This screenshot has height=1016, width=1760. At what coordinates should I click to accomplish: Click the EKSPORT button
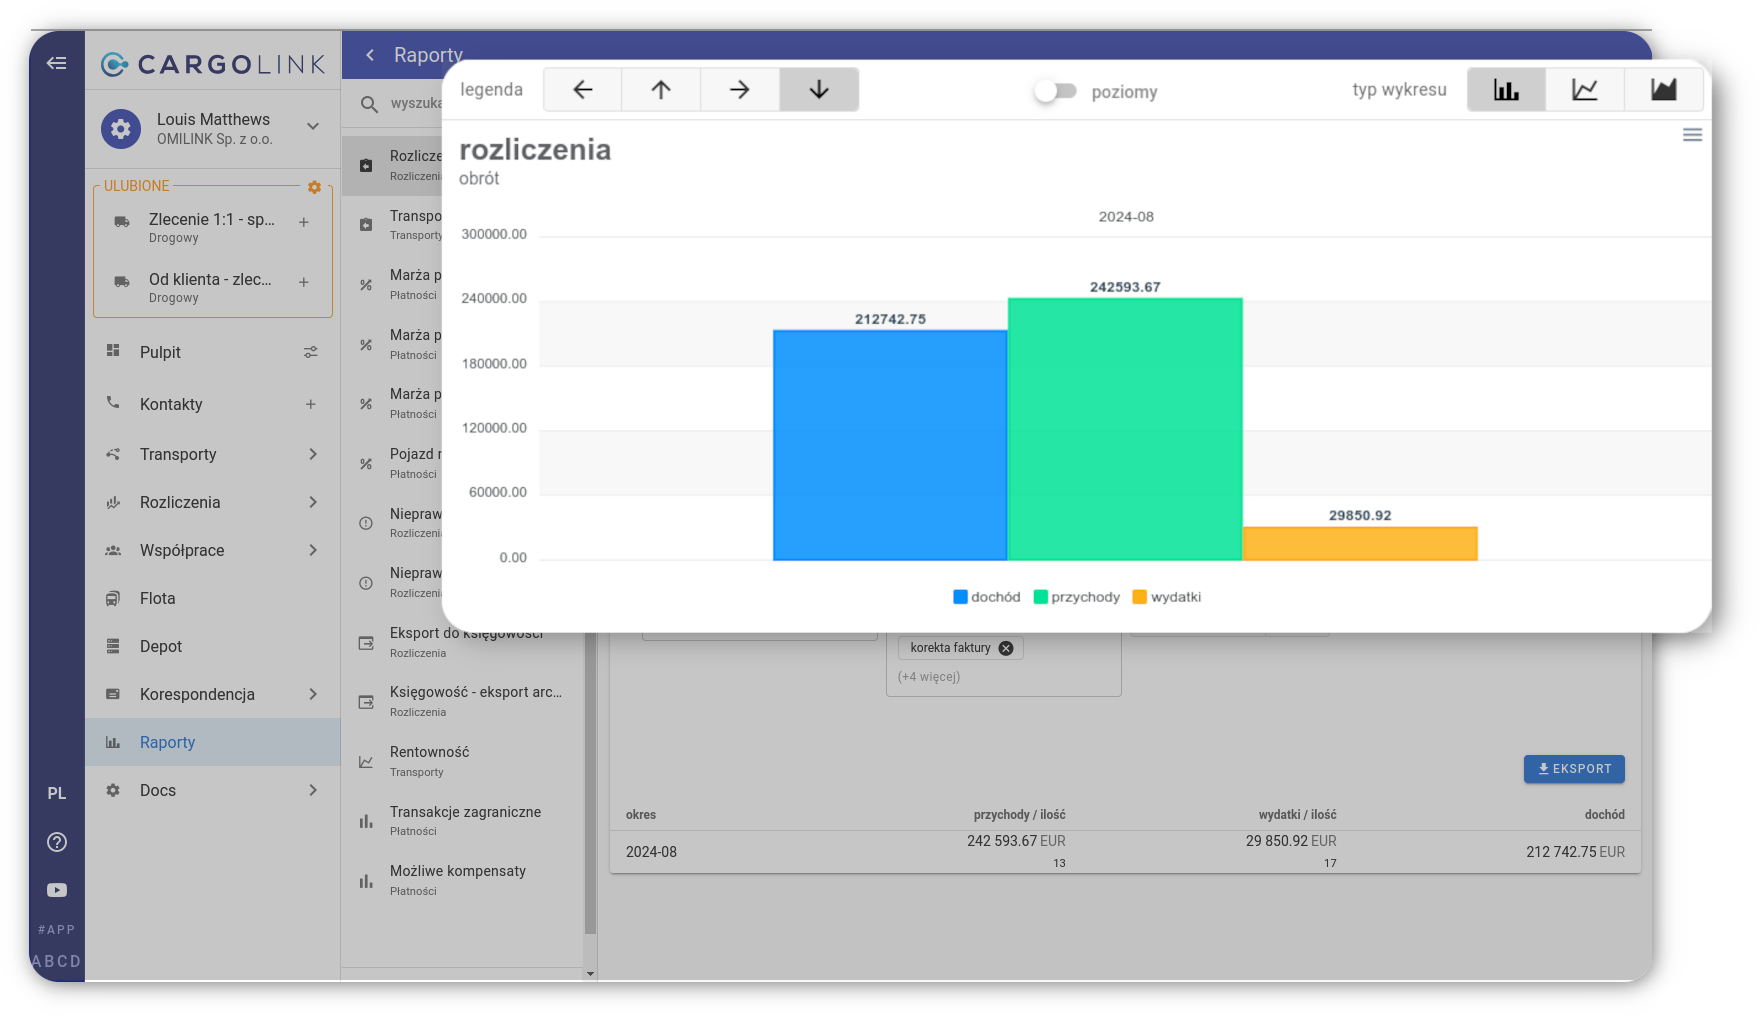1574,769
